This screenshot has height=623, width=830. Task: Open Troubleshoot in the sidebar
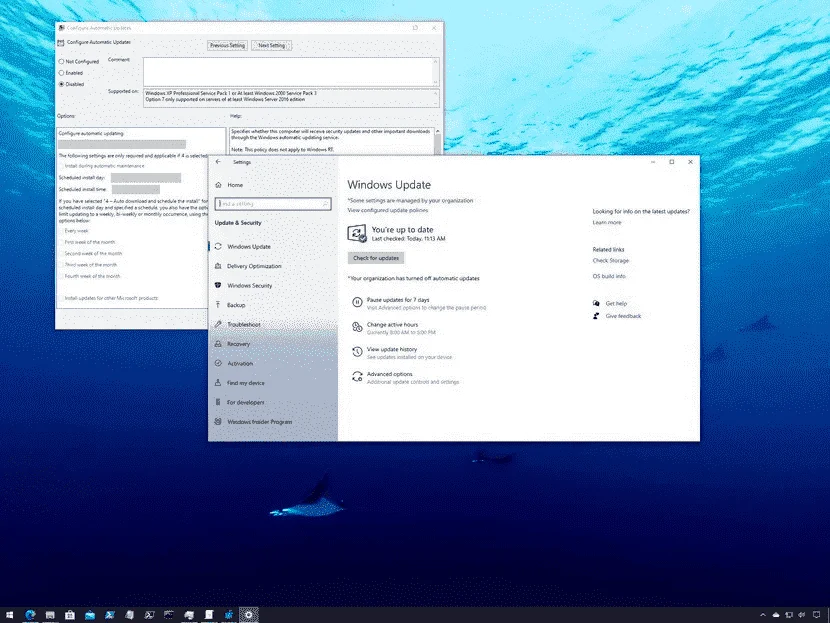(x=238, y=324)
